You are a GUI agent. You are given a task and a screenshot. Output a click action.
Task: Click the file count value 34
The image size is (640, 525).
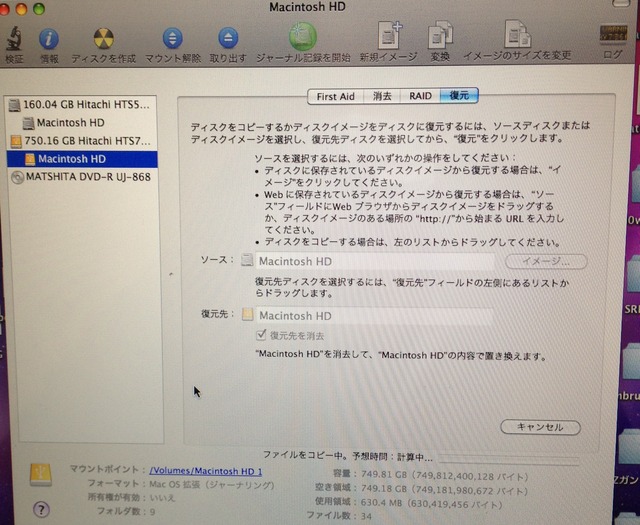366,516
